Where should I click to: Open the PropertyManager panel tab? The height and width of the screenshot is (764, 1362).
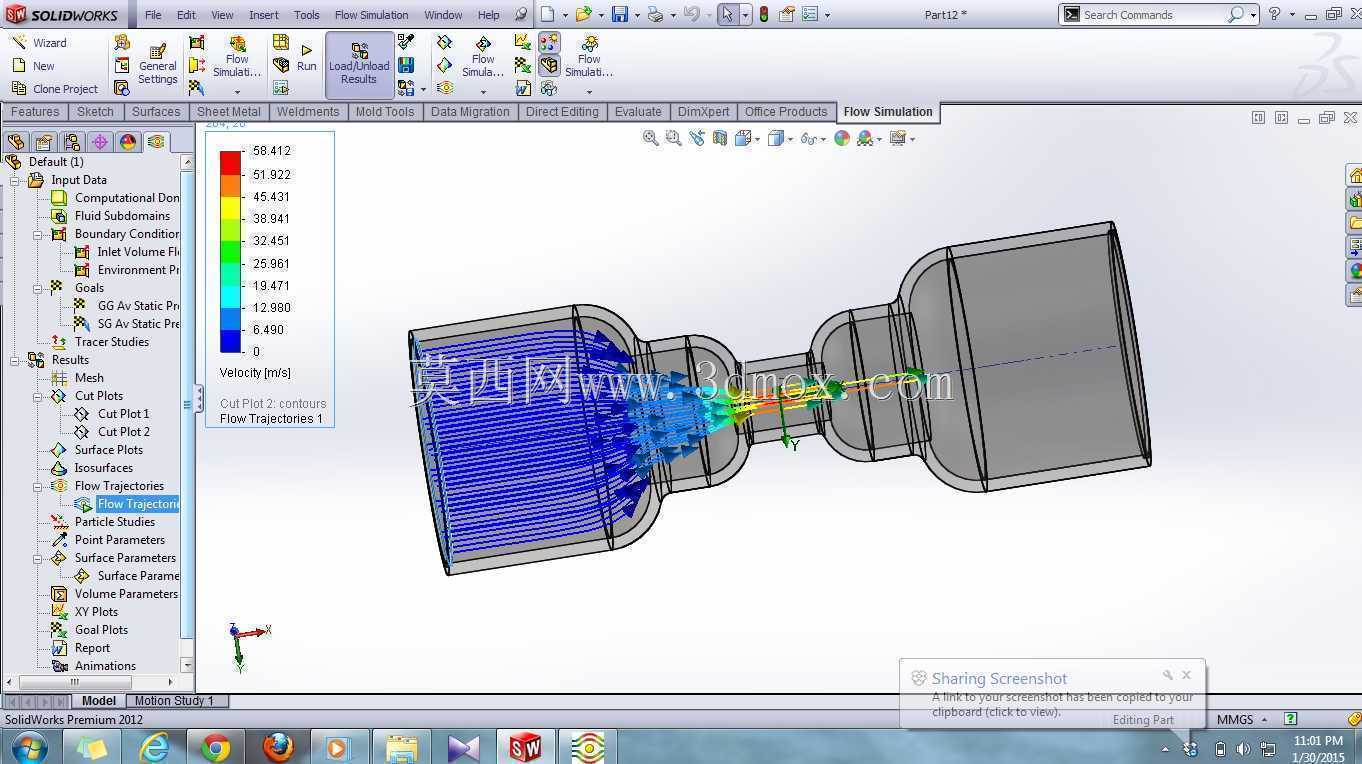tap(43, 142)
